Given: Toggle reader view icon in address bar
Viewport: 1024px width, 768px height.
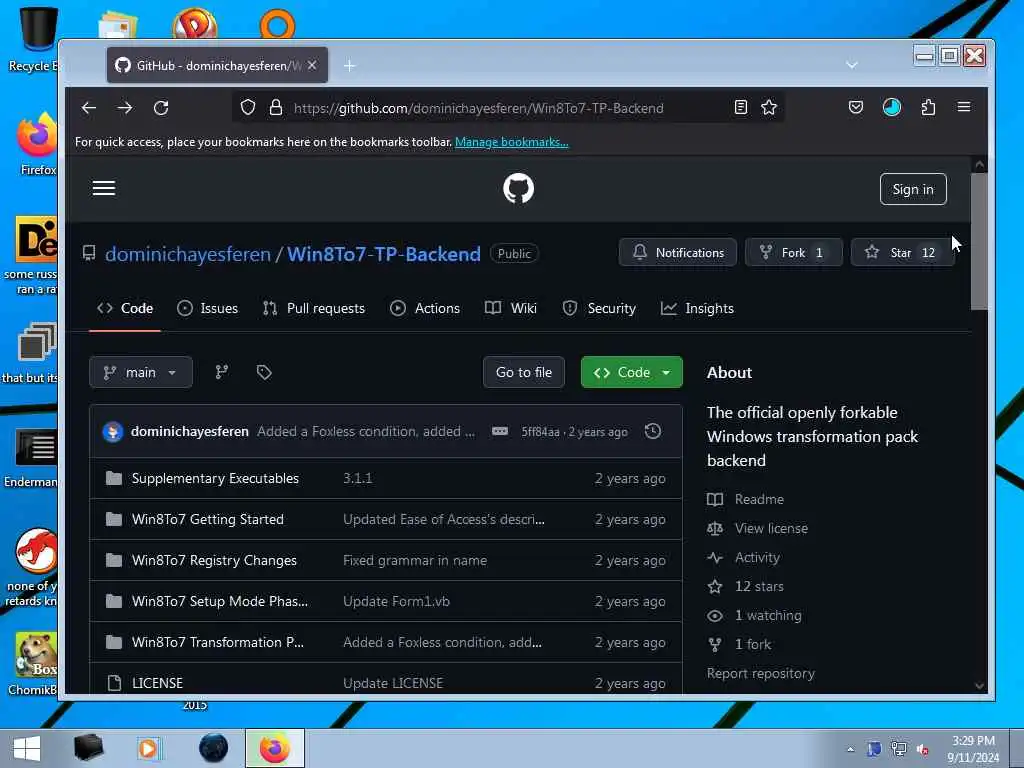Looking at the screenshot, I should pos(741,108).
